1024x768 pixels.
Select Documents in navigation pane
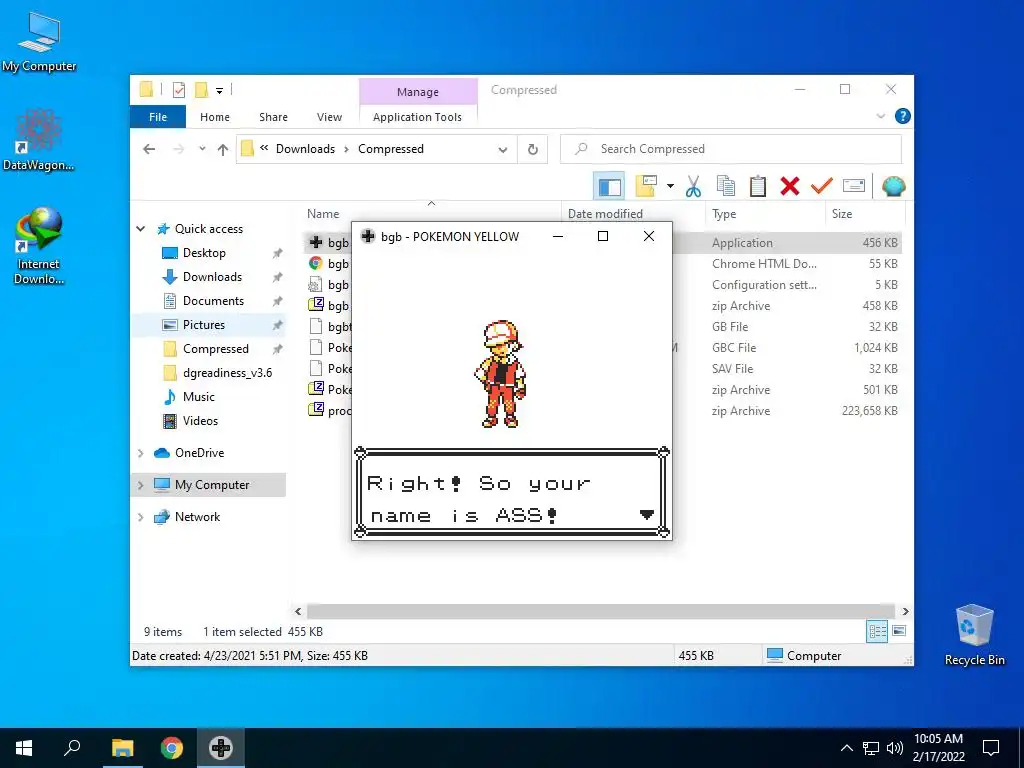(213, 301)
